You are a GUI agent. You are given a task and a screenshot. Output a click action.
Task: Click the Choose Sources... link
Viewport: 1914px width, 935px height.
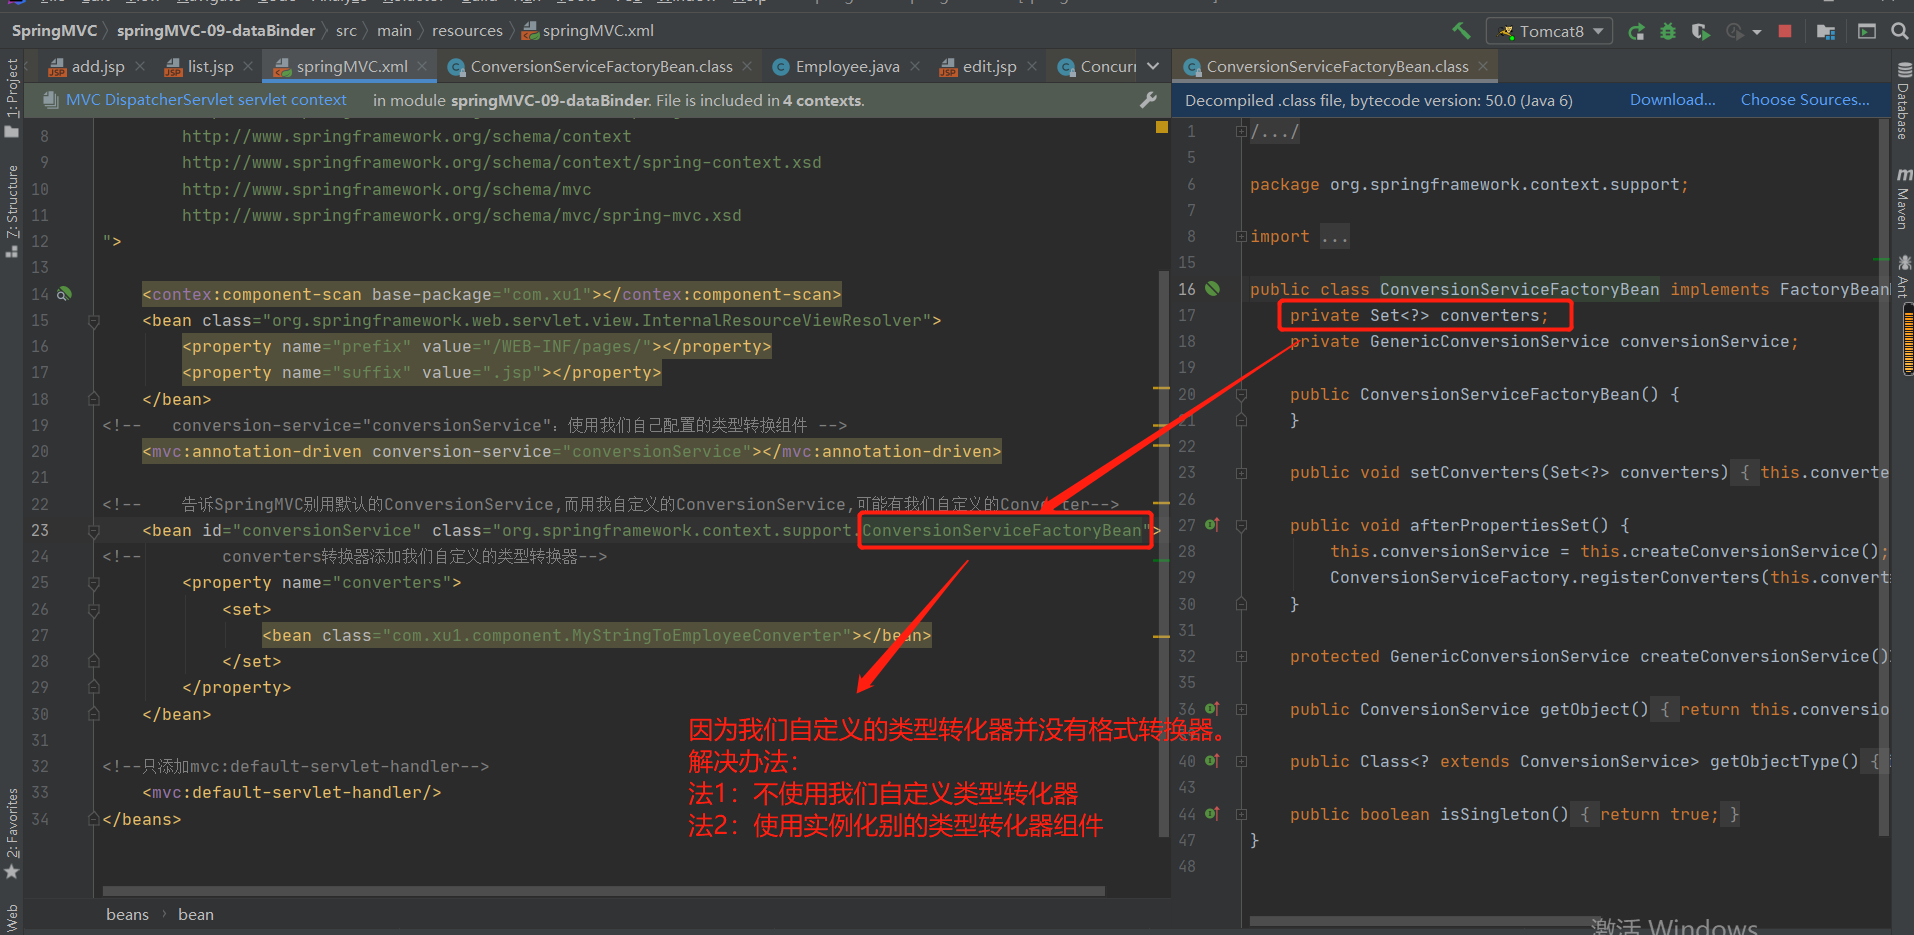click(x=1805, y=100)
